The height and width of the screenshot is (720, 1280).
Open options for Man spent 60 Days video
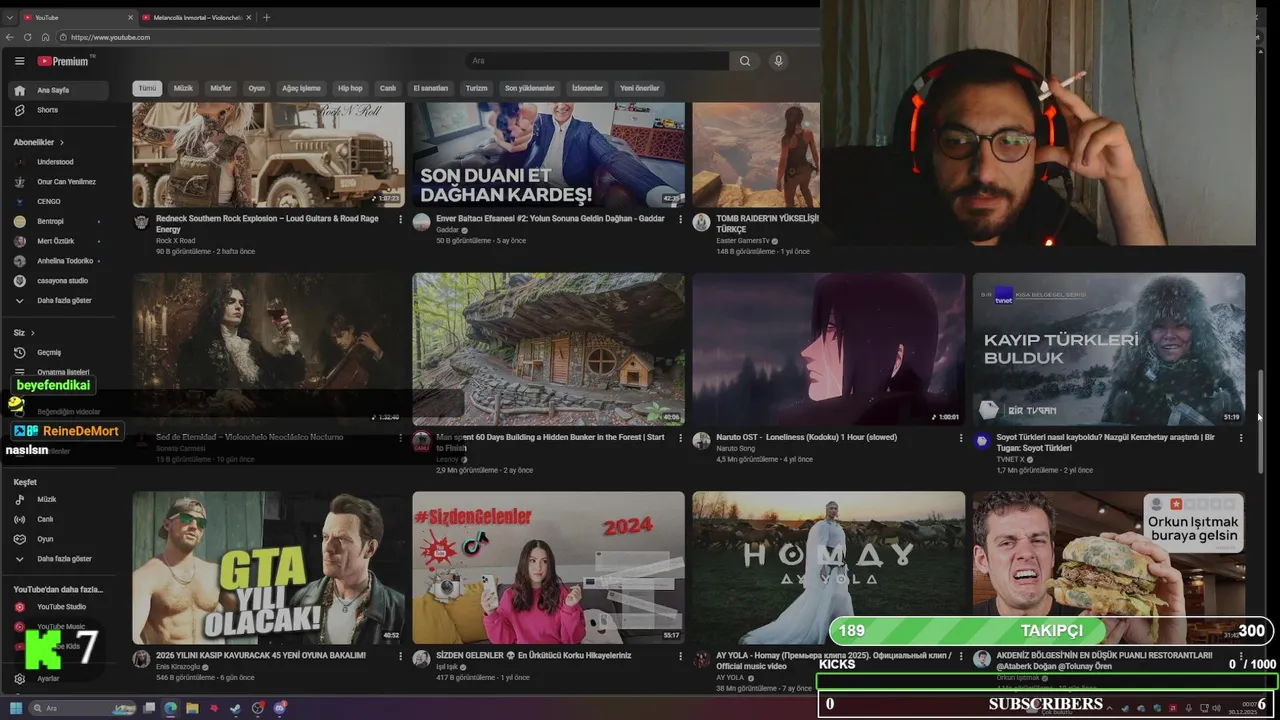pyautogui.click(x=681, y=438)
